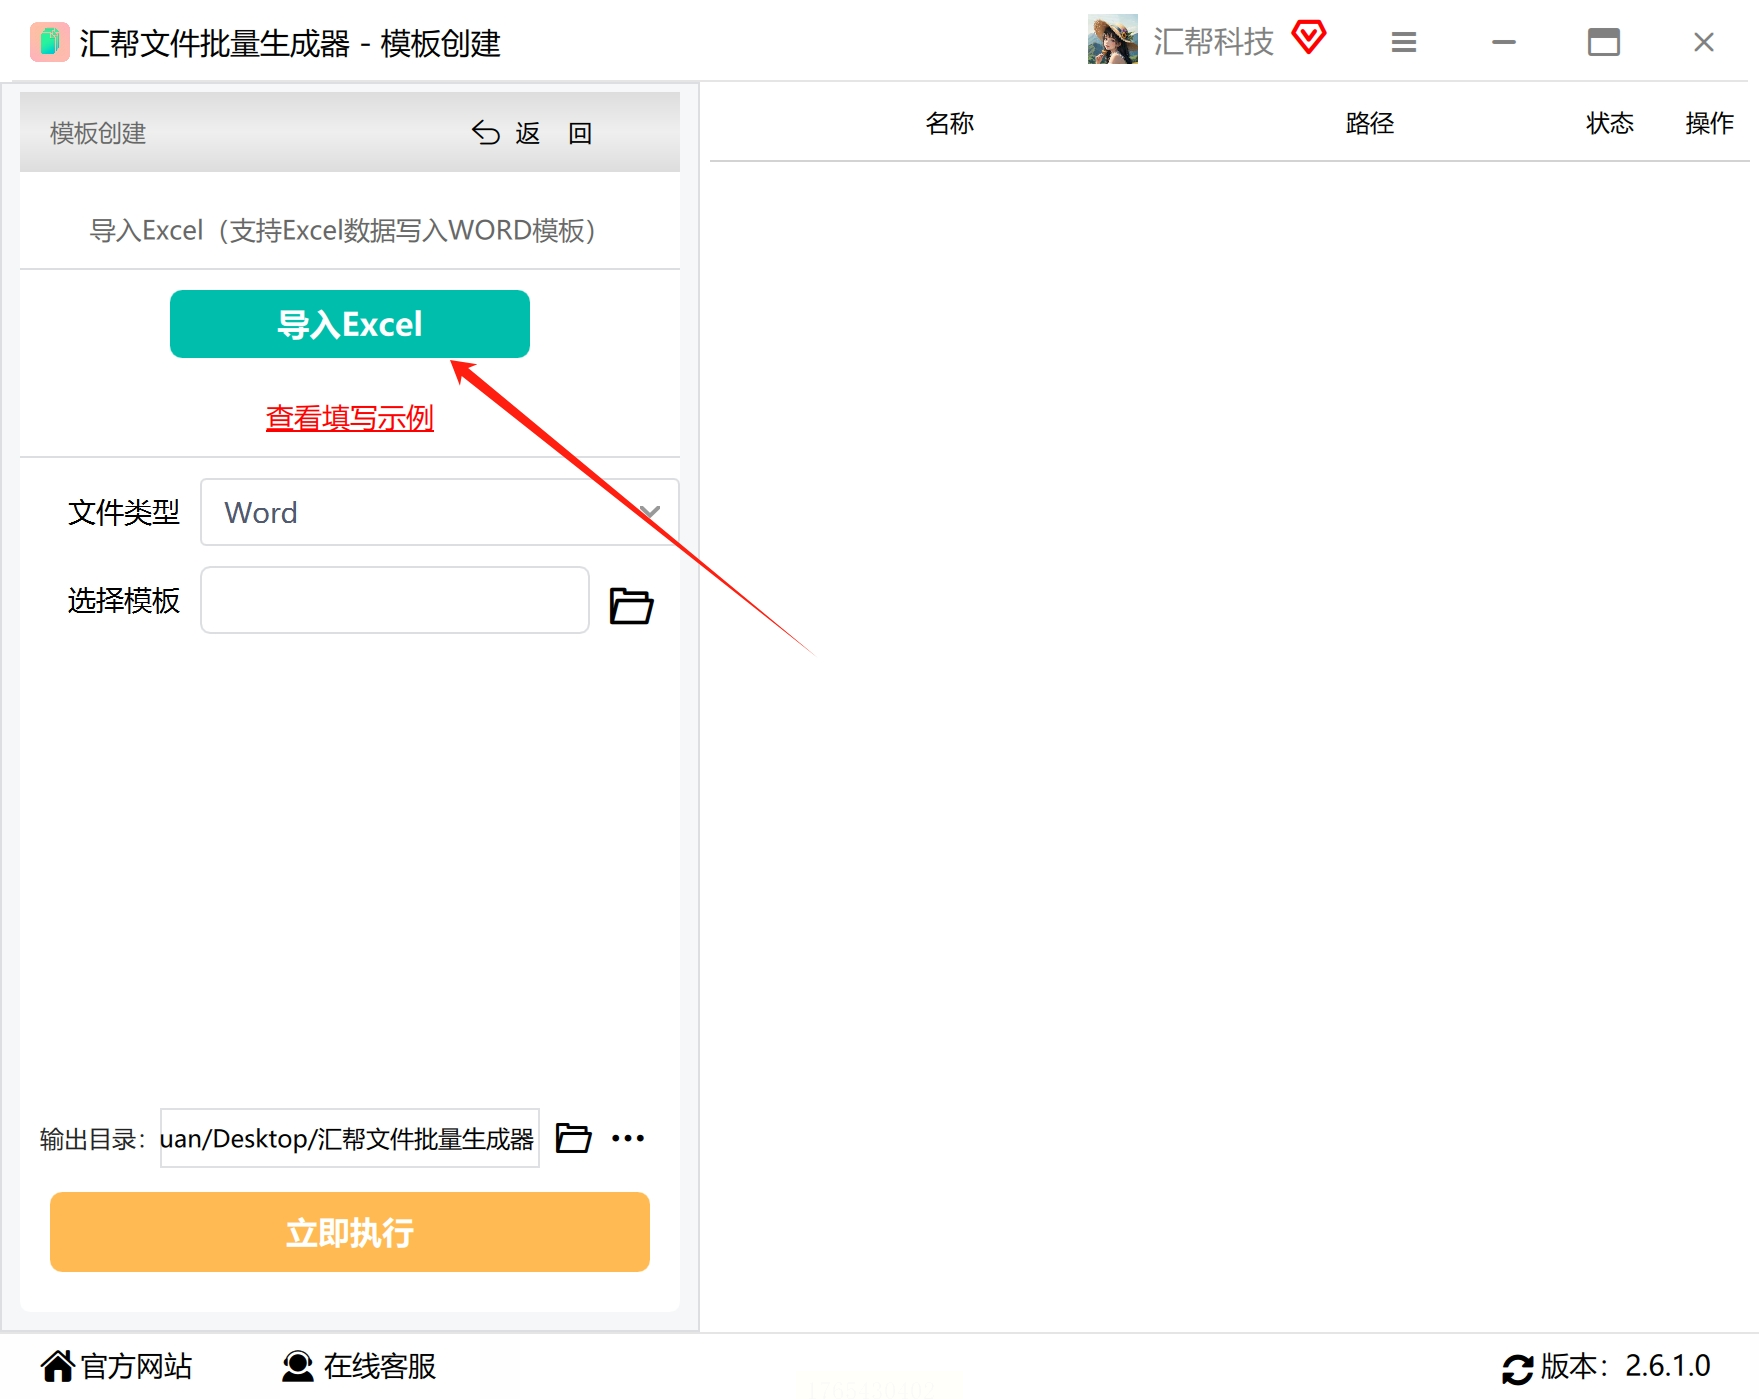The image size is (1759, 1399).
Task: Click the 立即执行 execute button
Action: coord(350,1232)
